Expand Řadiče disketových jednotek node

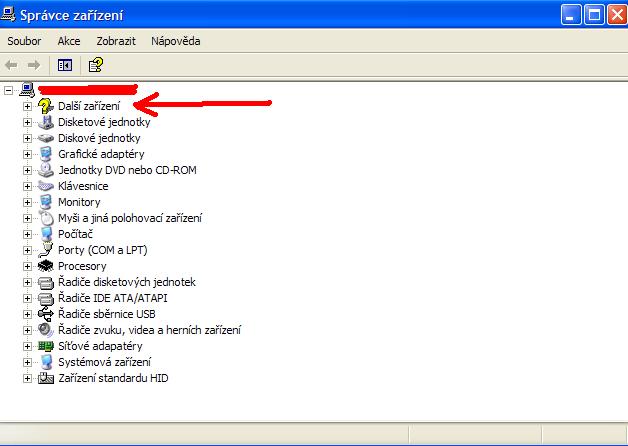(27, 283)
